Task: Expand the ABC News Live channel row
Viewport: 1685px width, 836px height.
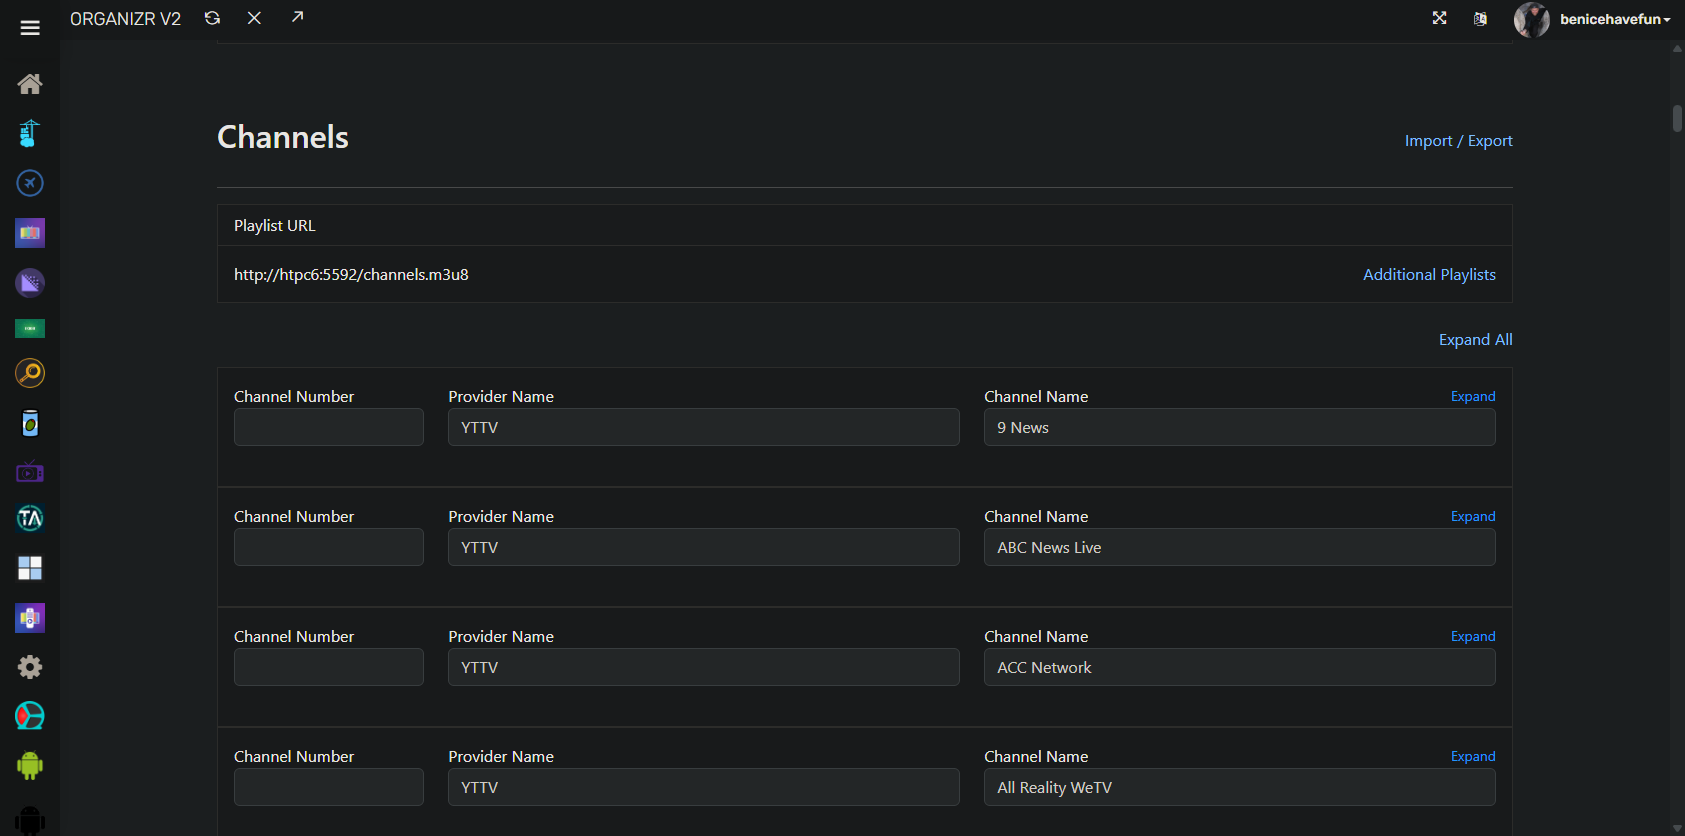Action: click(x=1472, y=517)
